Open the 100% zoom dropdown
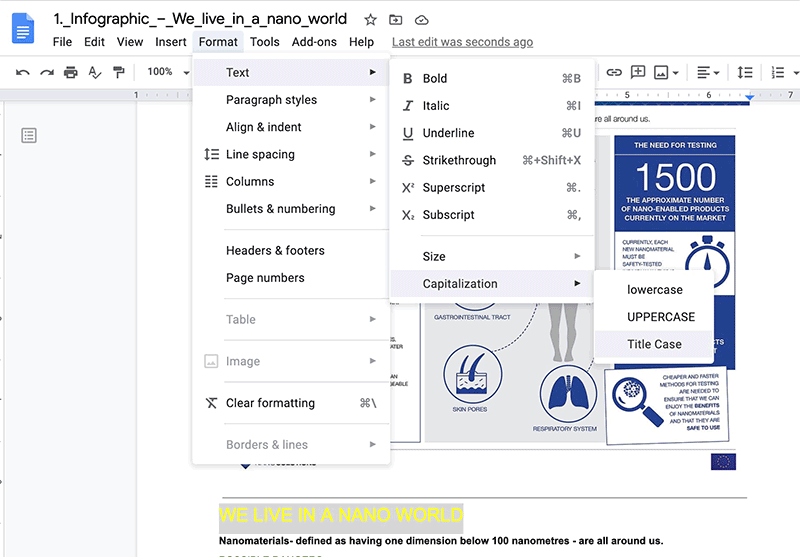Screen dimensions: 800x557 tap(168, 72)
